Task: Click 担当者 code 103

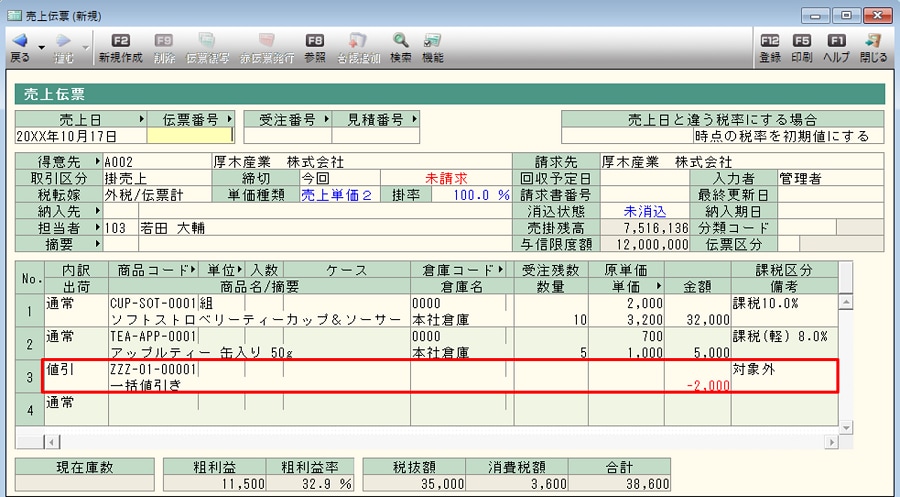Action: point(121,228)
